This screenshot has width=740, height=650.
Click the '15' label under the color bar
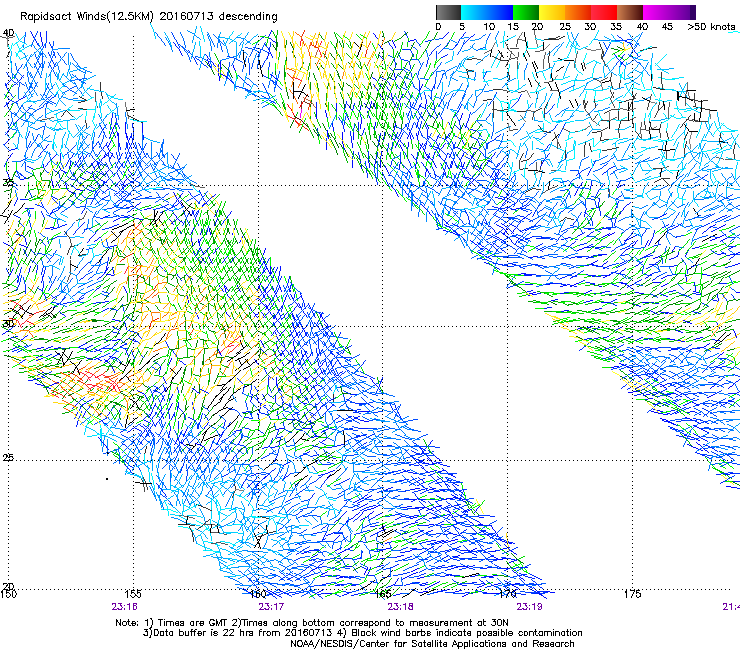(513, 26)
